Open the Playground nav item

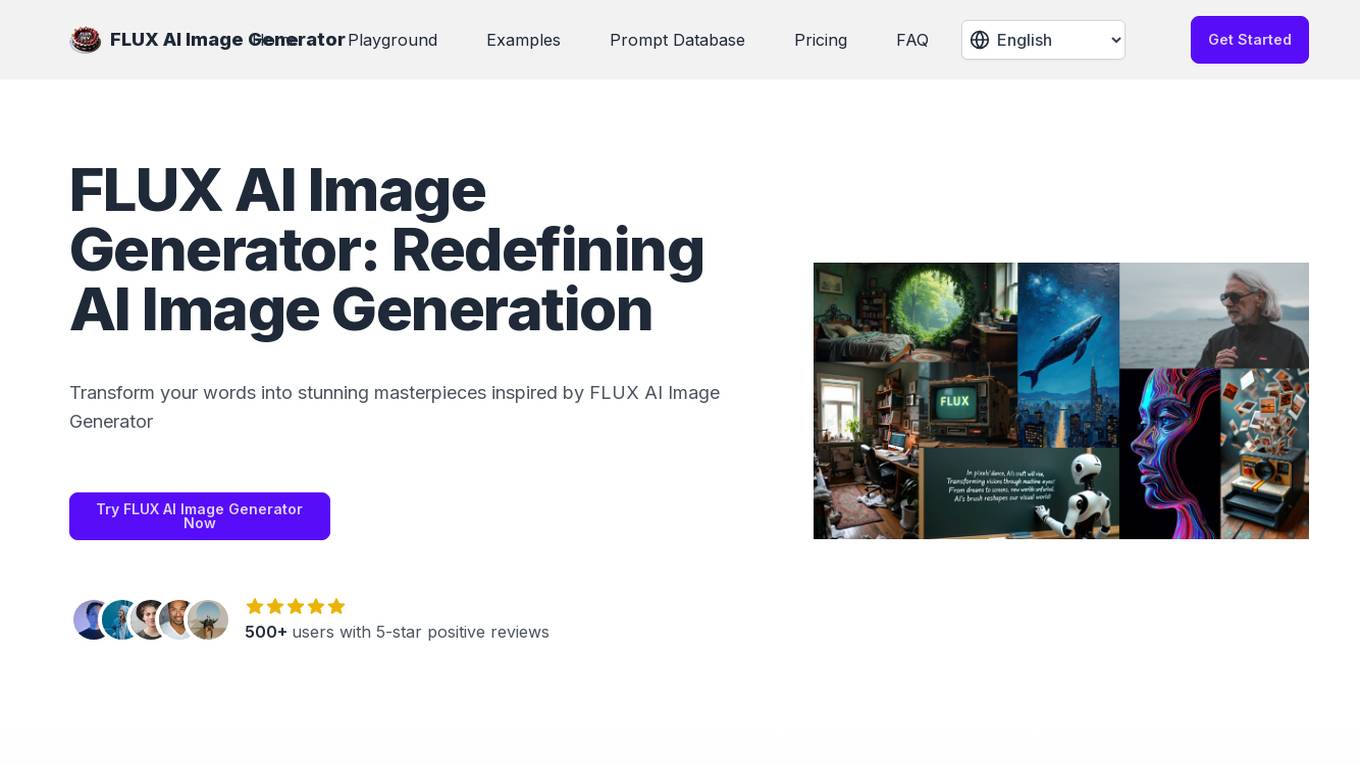point(392,40)
